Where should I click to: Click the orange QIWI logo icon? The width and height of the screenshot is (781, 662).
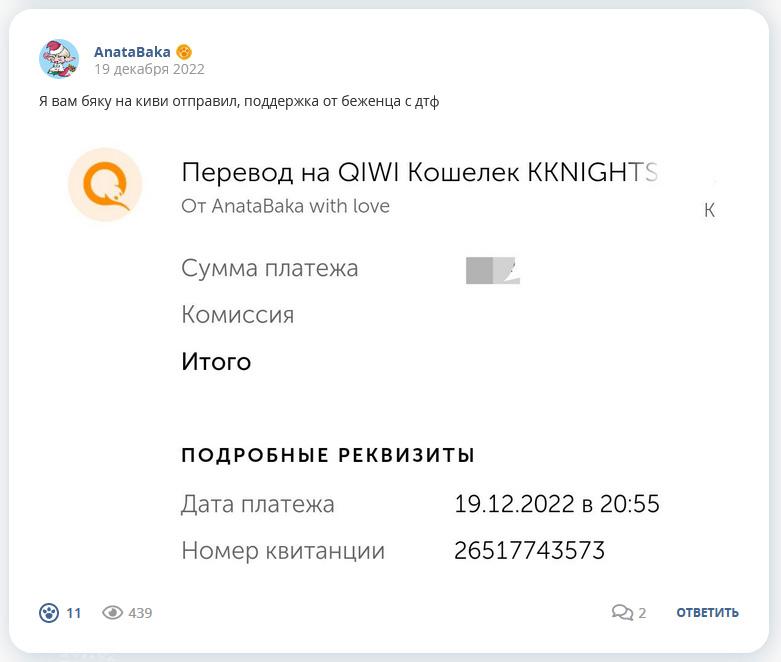105,184
